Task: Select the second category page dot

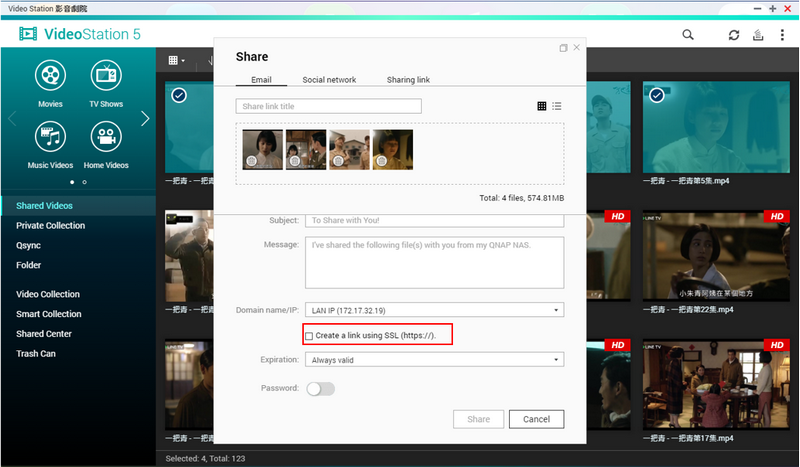Action: [x=85, y=182]
